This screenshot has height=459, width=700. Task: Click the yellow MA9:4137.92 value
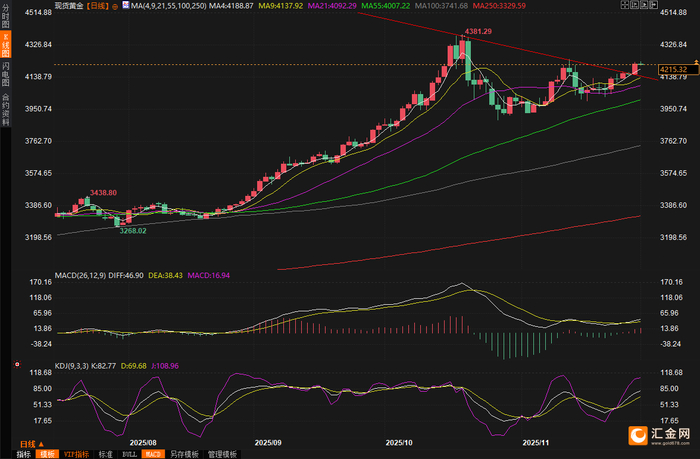280,6
